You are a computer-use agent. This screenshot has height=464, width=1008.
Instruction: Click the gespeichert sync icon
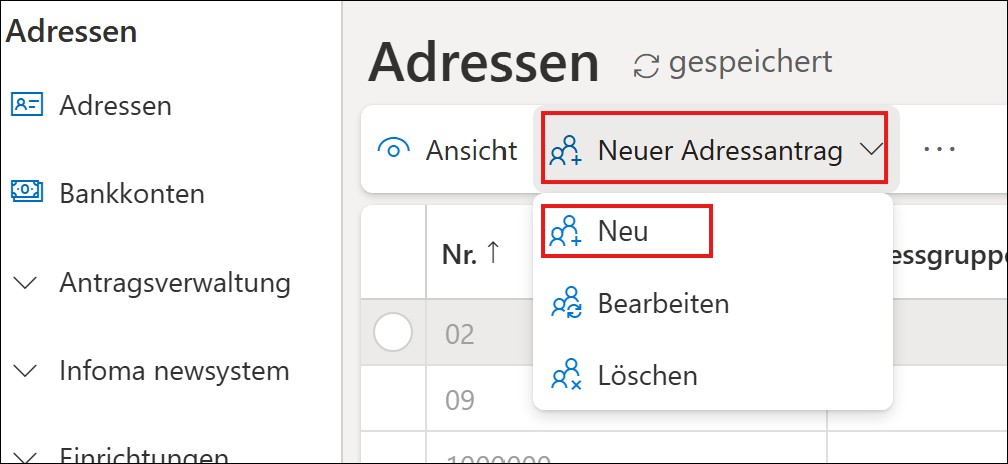[647, 65]
